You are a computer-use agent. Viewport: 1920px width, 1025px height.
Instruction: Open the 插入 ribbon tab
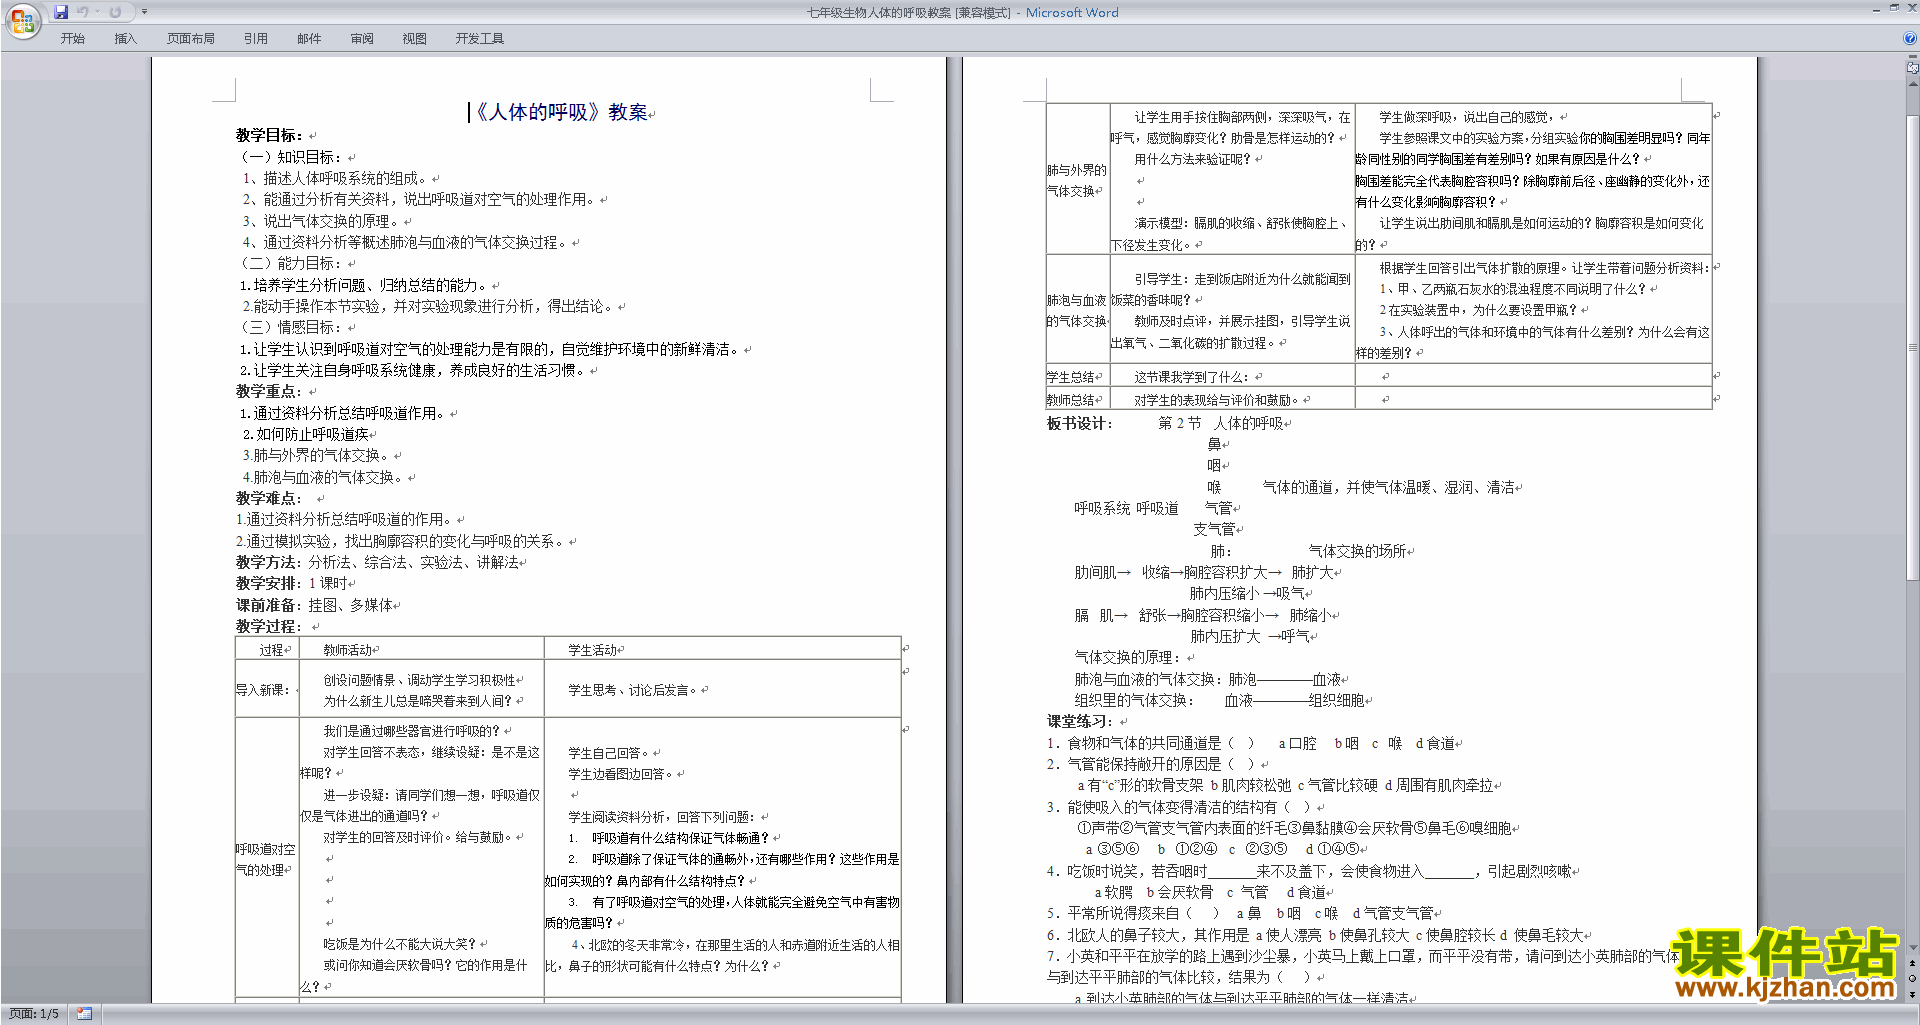125,39
